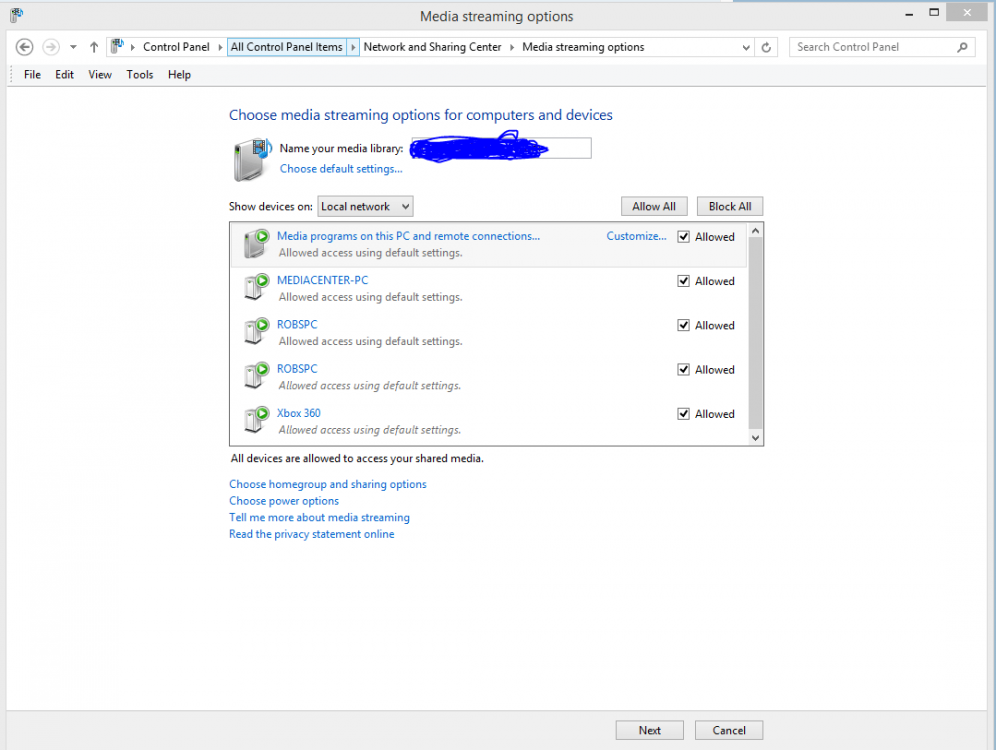Click the first ROBSPC device icon
Viewport: 996px width, 750px height.
coord(255,331)
